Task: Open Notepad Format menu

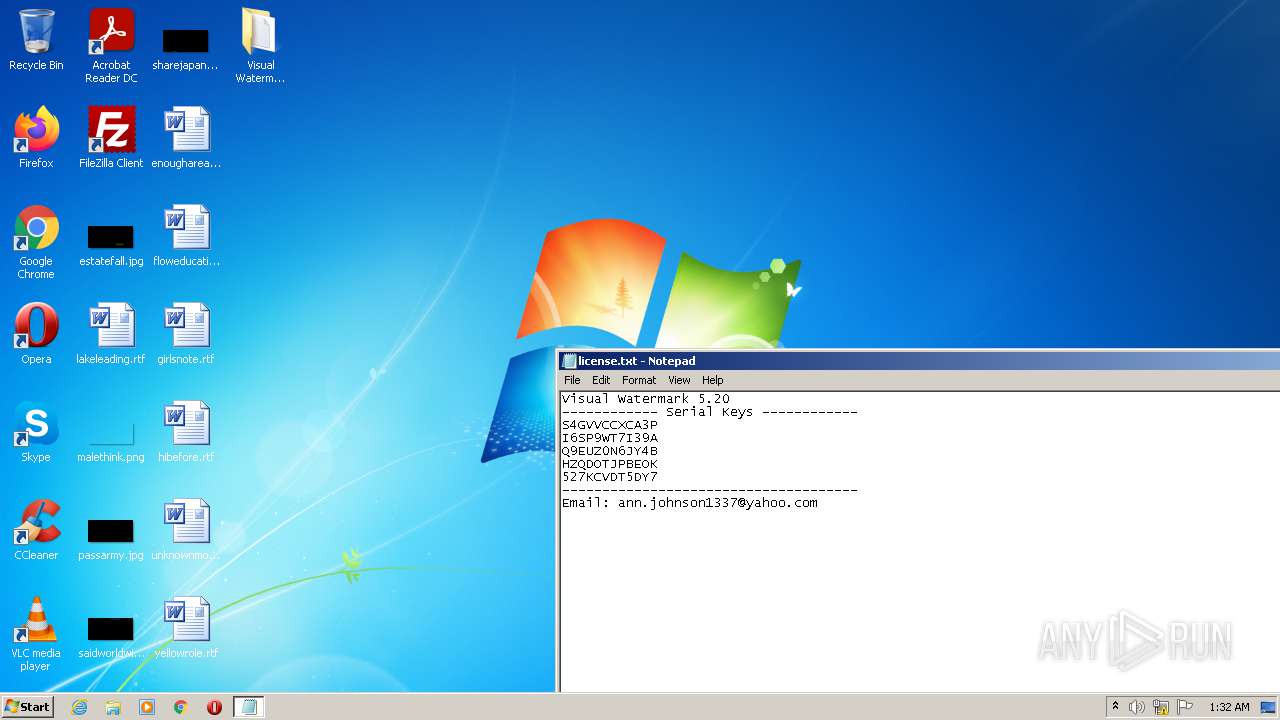Action: (639, 380)
